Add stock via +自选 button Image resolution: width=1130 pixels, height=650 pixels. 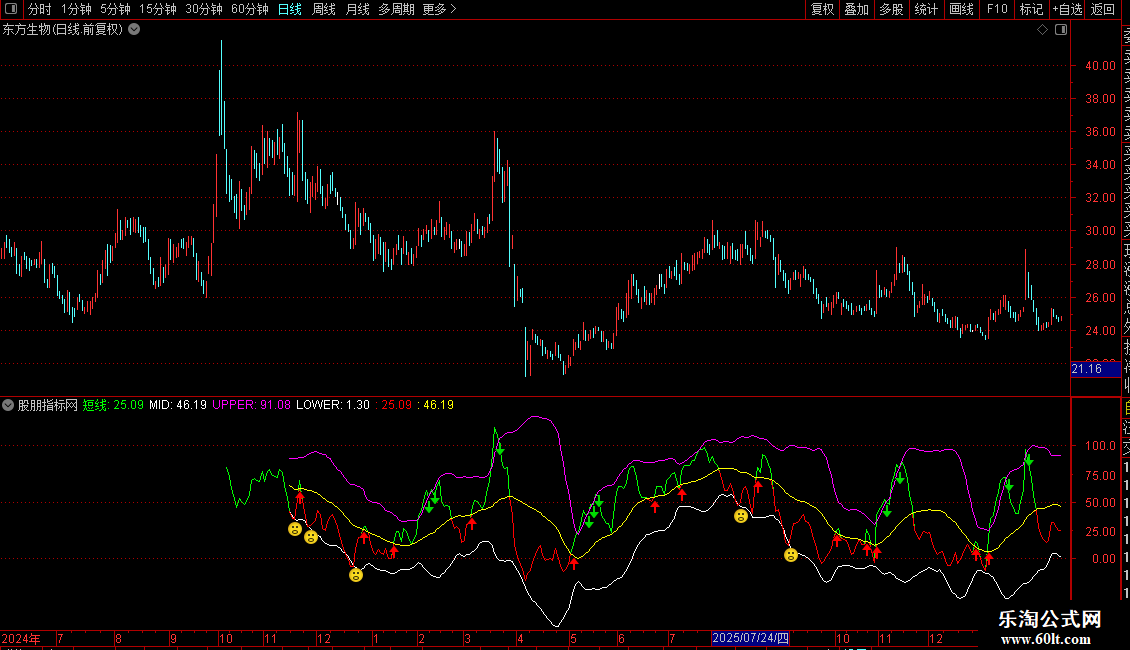[1067, 9]
